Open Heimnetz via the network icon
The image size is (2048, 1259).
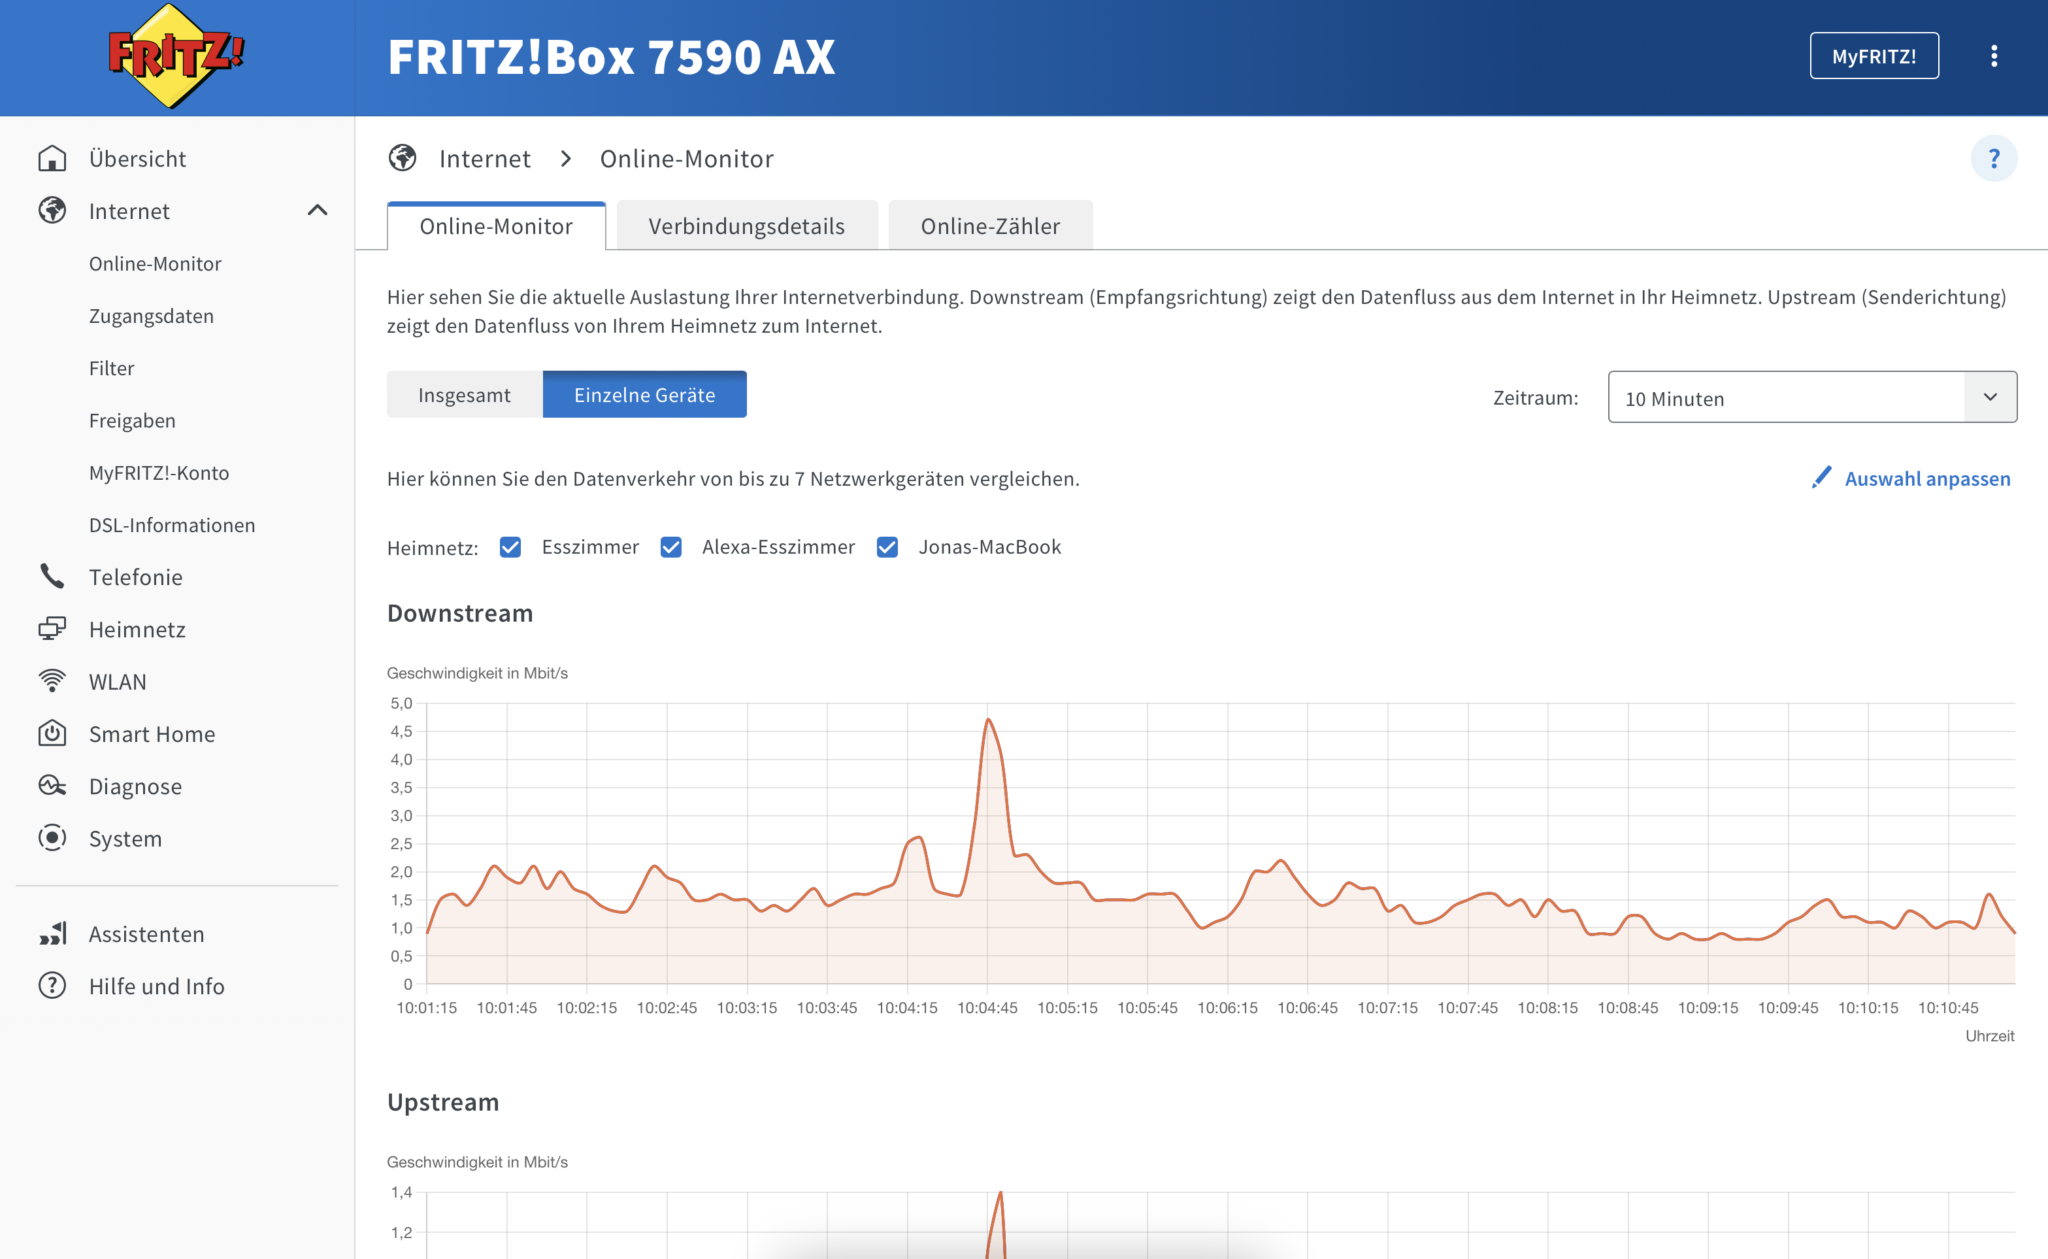click(x=52, y=629)
